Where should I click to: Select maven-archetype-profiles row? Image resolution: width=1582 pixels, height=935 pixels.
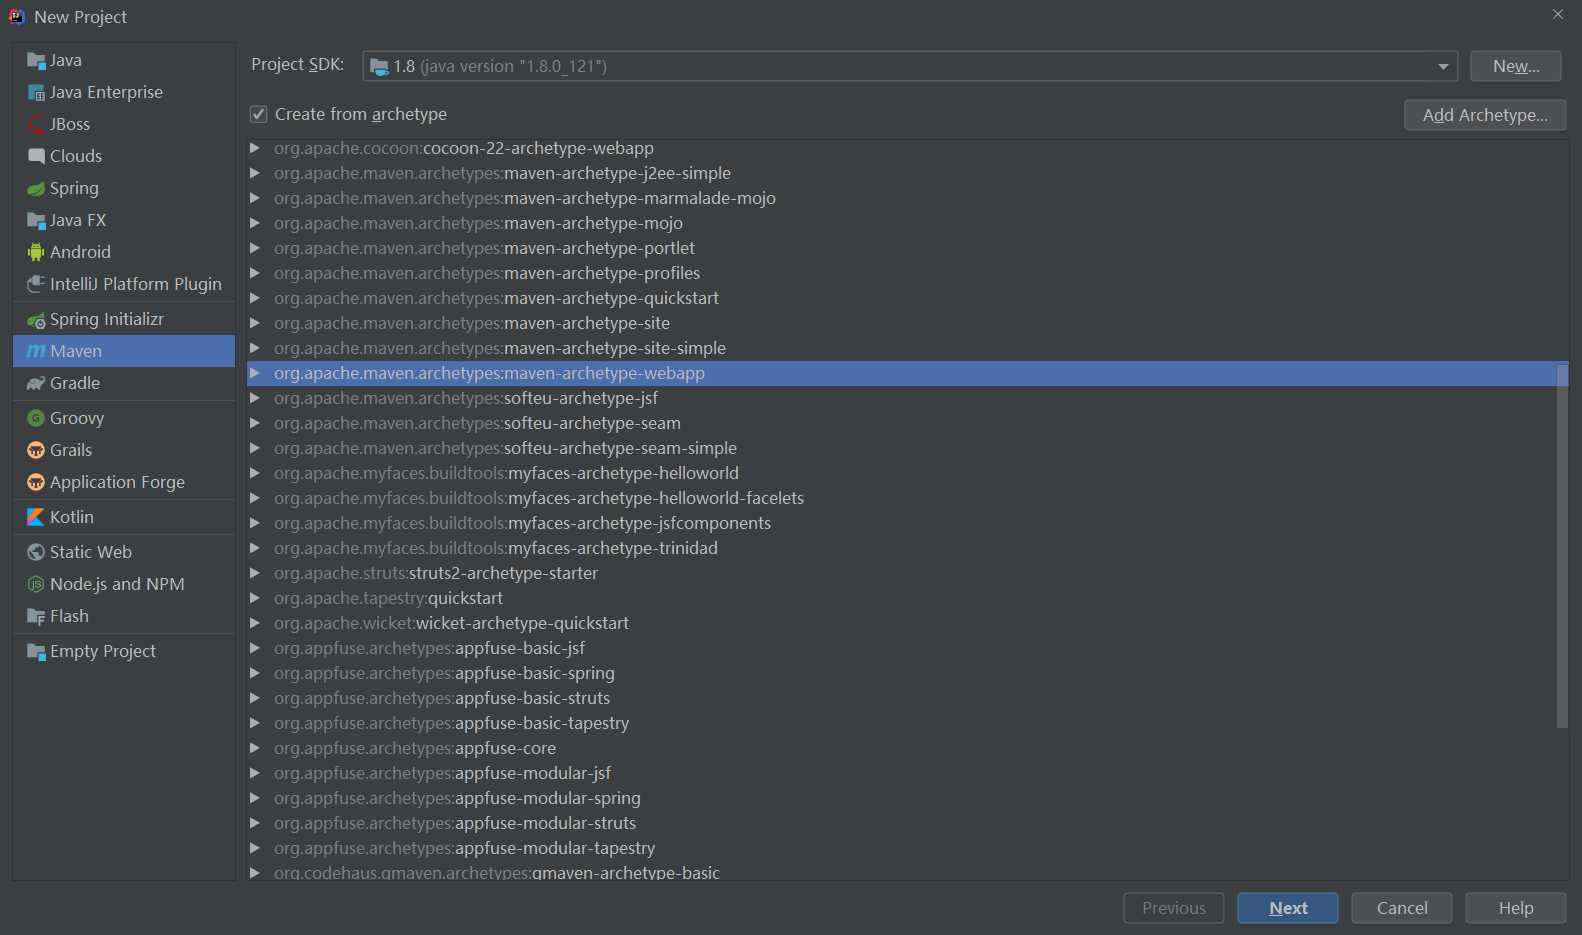(908, 273)
